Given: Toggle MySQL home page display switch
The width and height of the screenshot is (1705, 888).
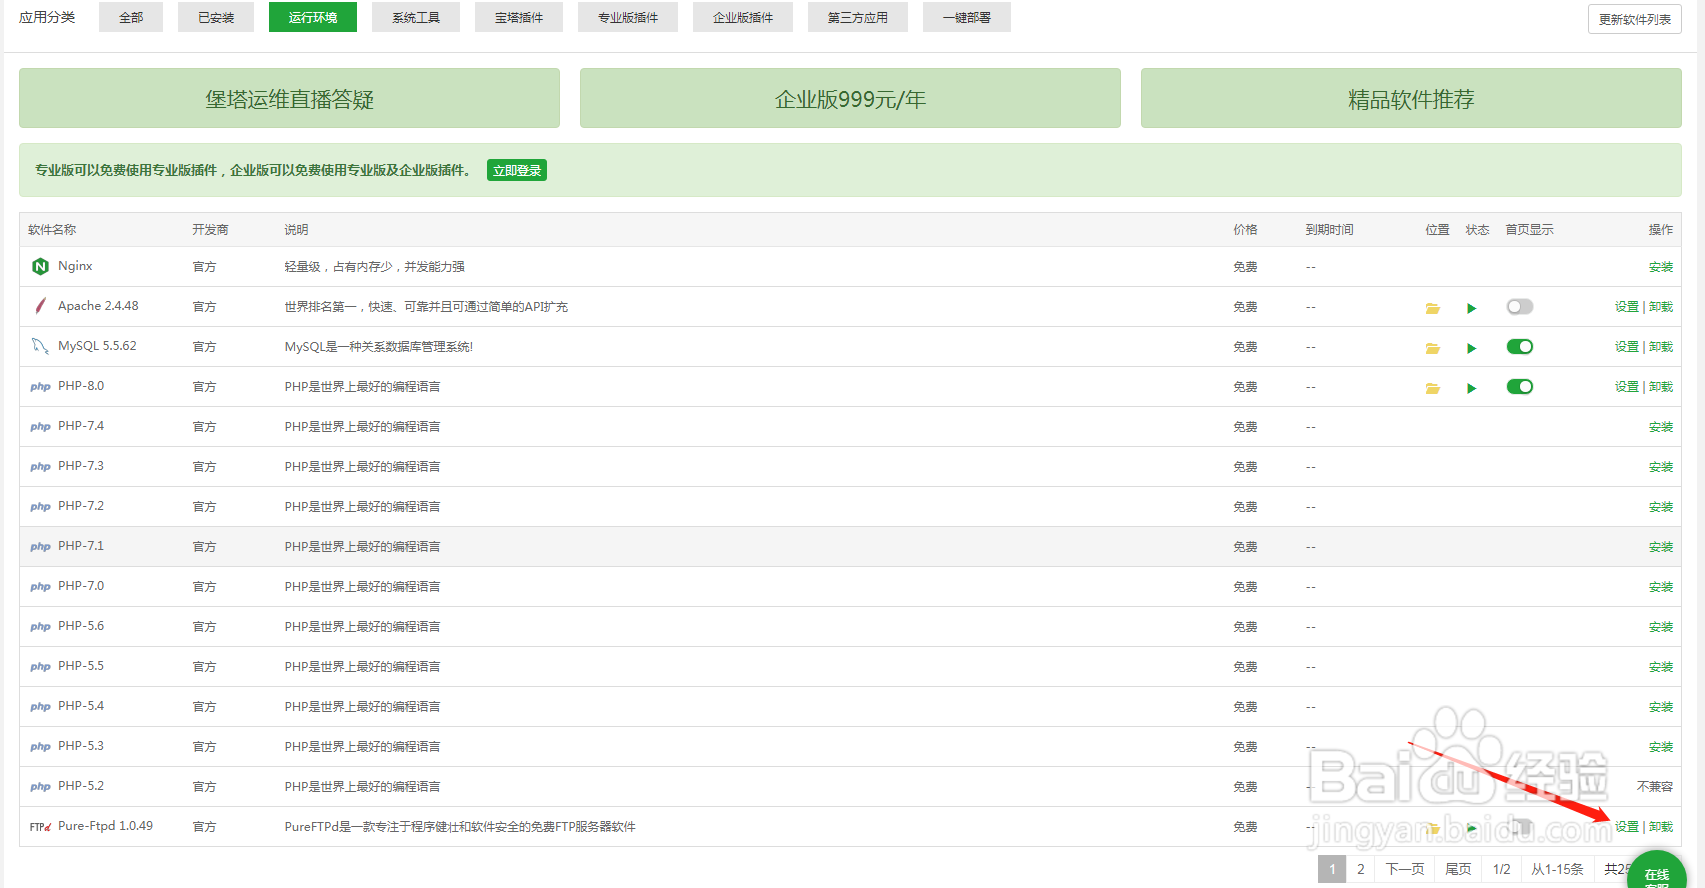Looking at the screenshot, I should [x=1520, y=347].
